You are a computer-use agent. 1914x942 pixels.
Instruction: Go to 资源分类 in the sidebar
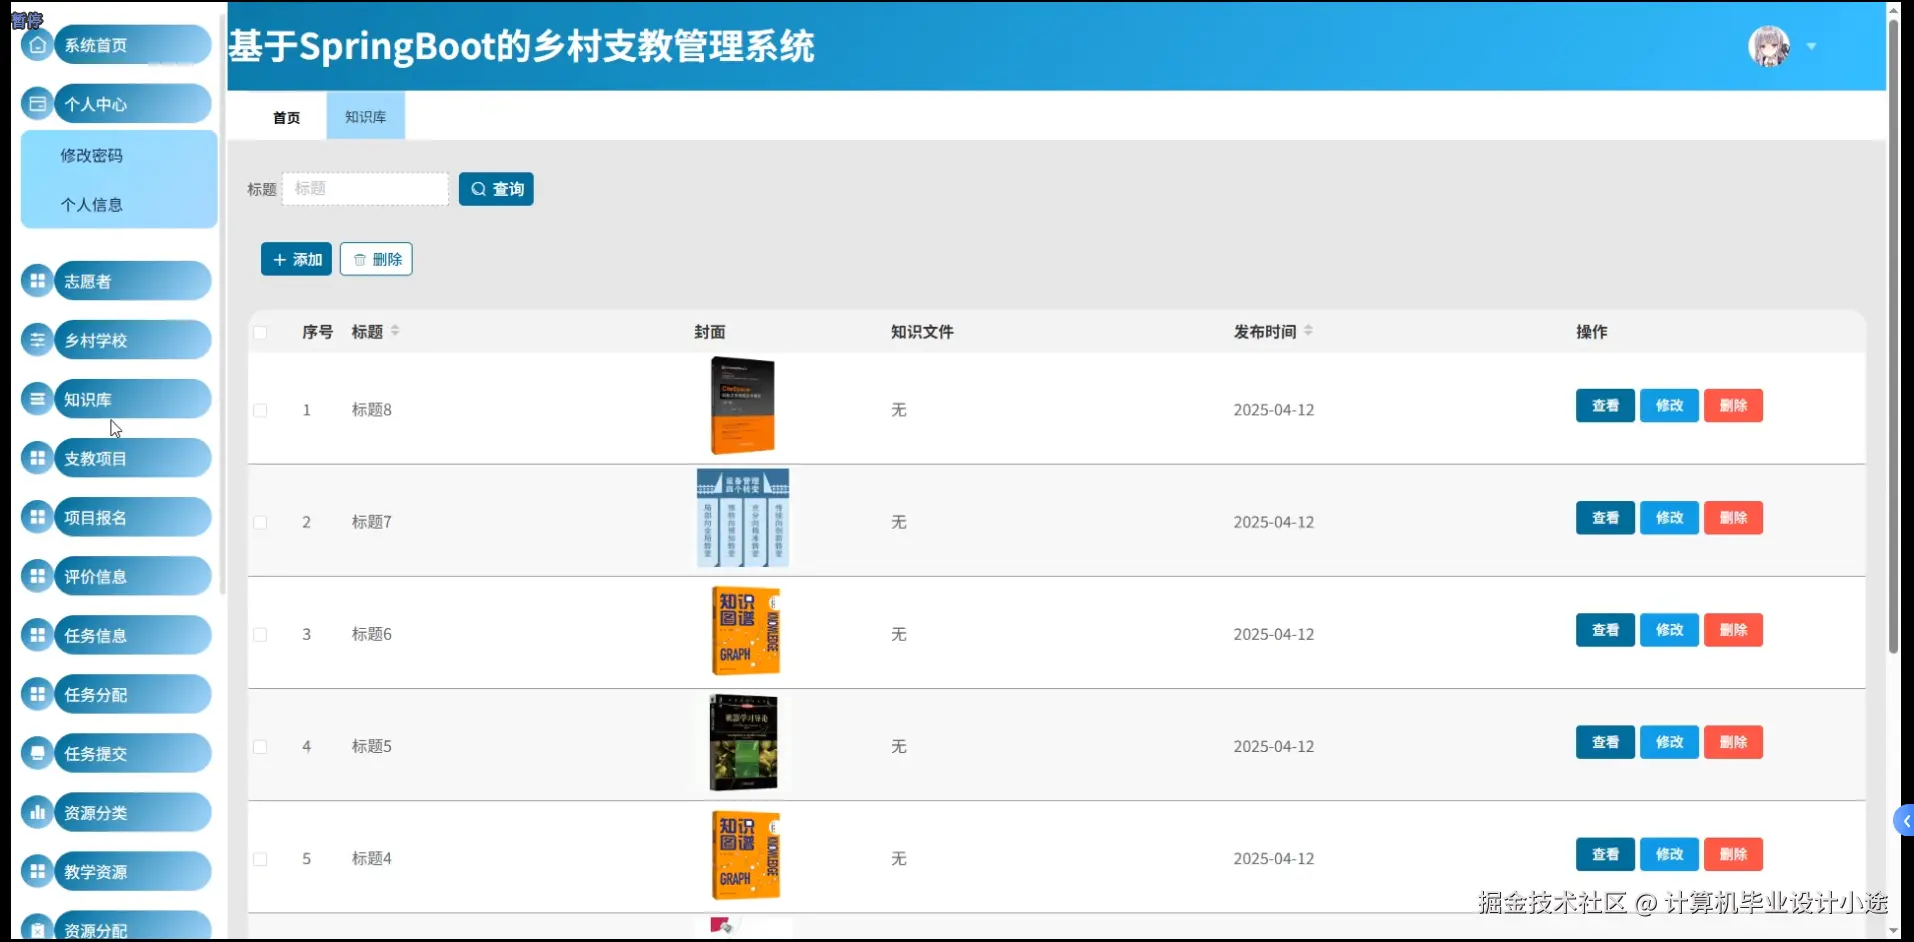pos(131,812)
